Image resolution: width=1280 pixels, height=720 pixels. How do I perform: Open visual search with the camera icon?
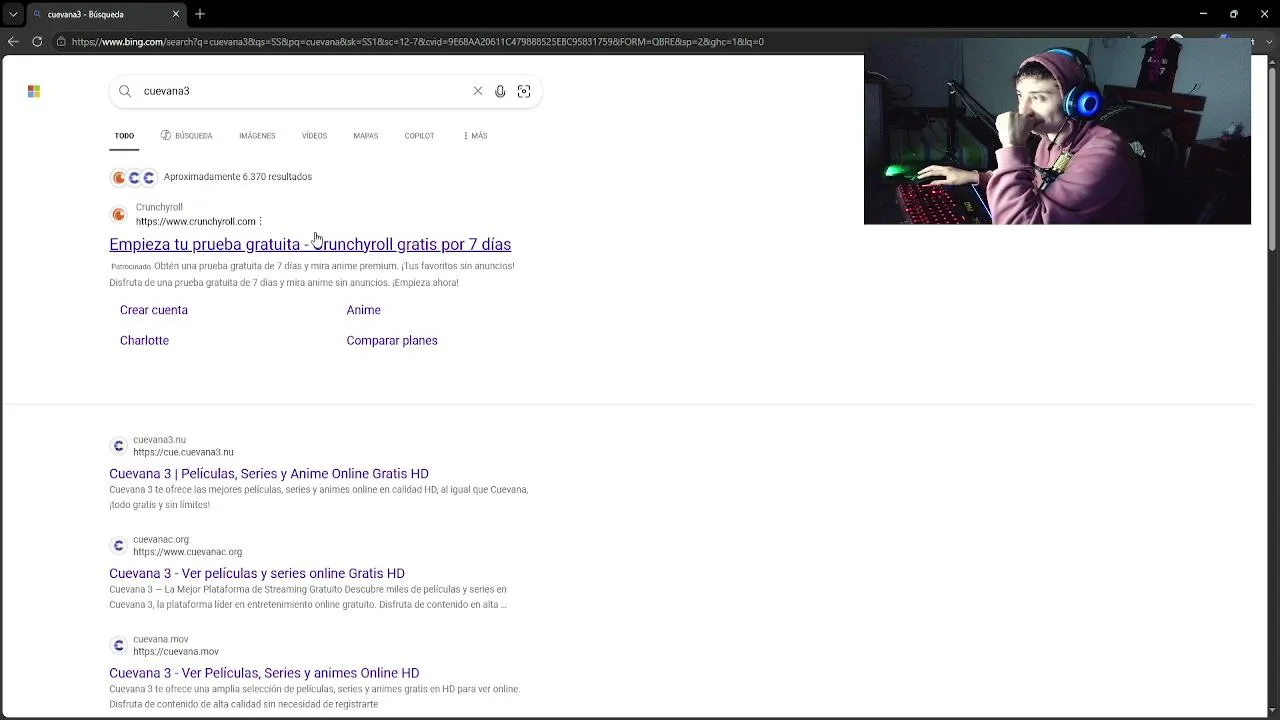point(524,91)
